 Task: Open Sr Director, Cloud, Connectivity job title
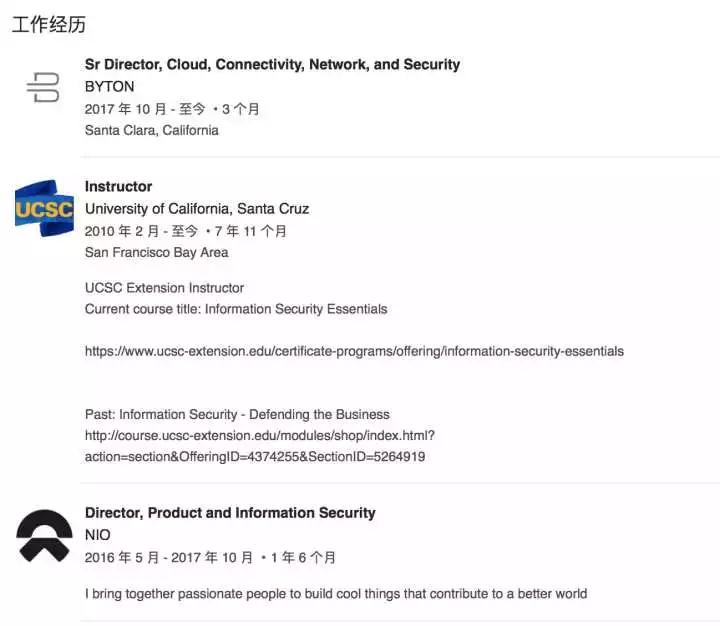(x=272, y=64)
